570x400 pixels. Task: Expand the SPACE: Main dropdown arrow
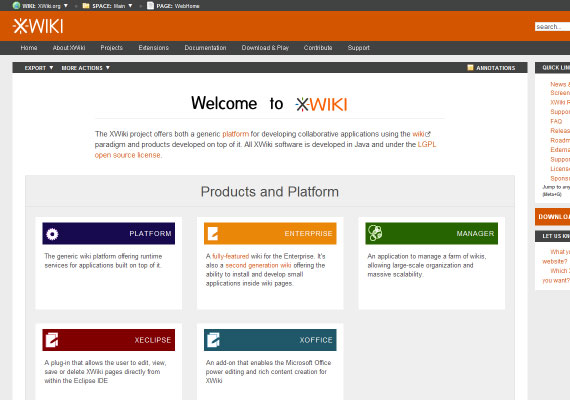130,5
